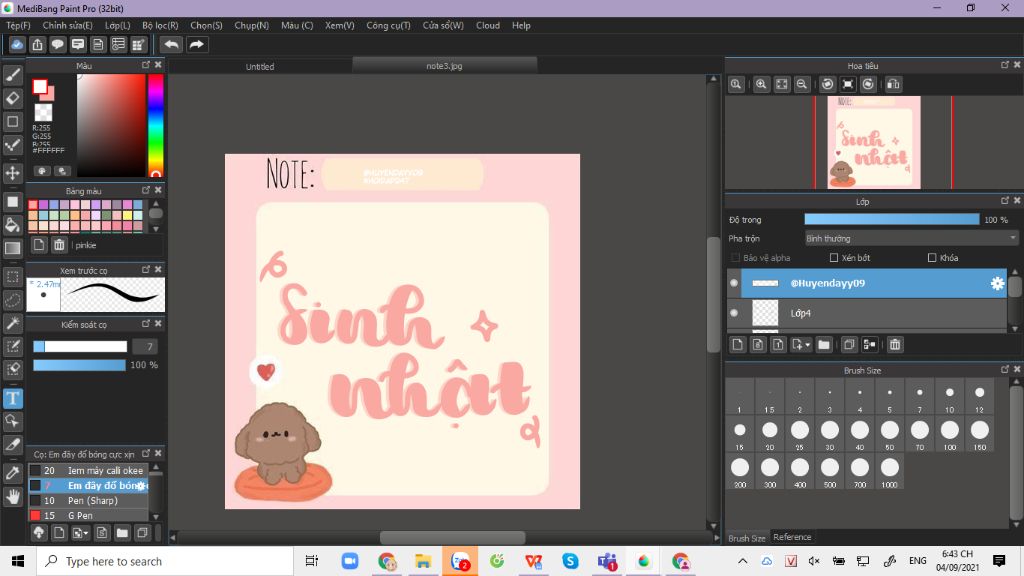Choose the Bucket fill tool

point(13,224)
